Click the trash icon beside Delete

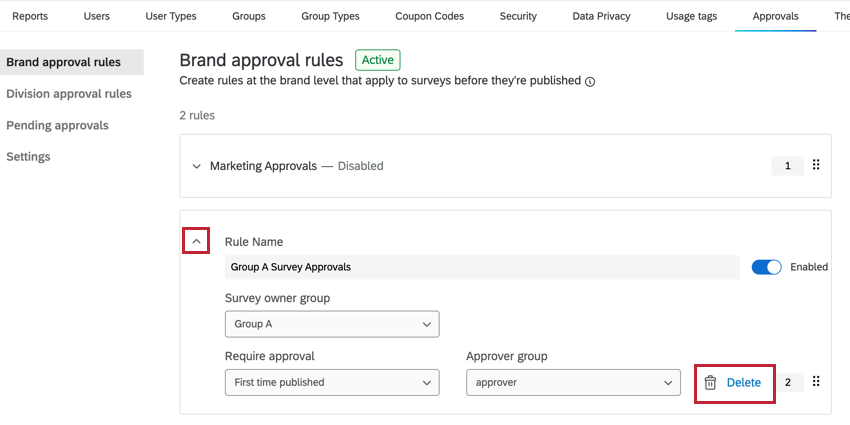[710, 382]
